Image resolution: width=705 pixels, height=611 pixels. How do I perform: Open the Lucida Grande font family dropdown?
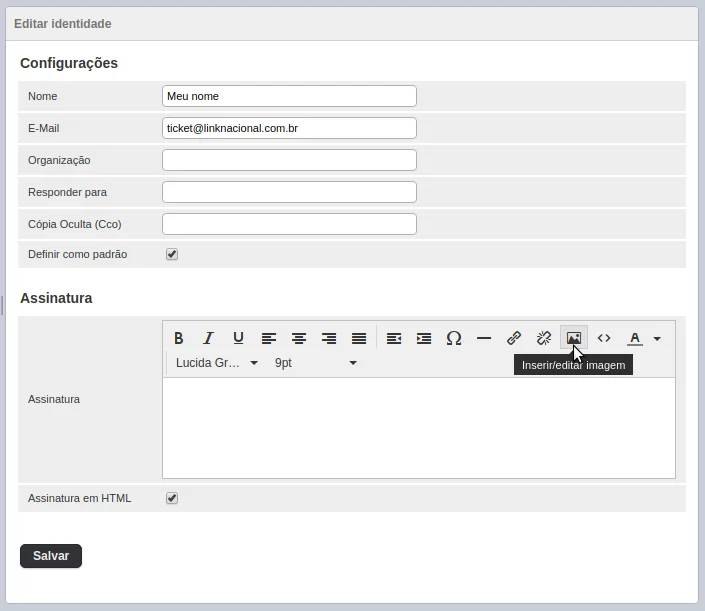[x=217, y=363]
